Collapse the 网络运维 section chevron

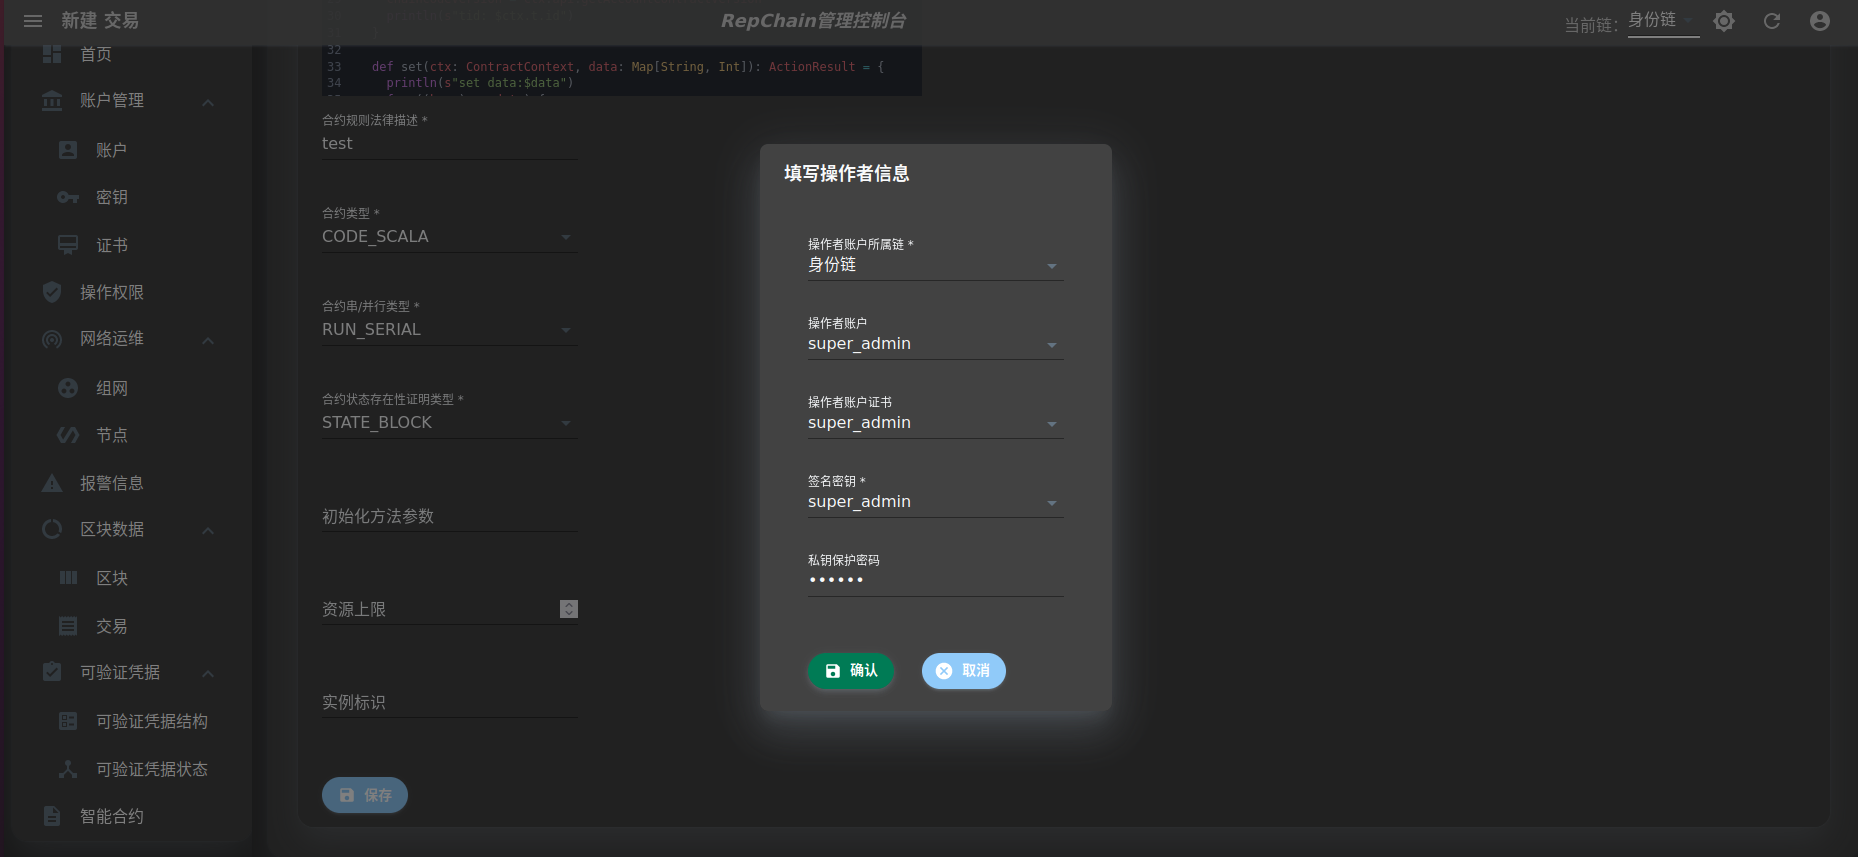208,340
